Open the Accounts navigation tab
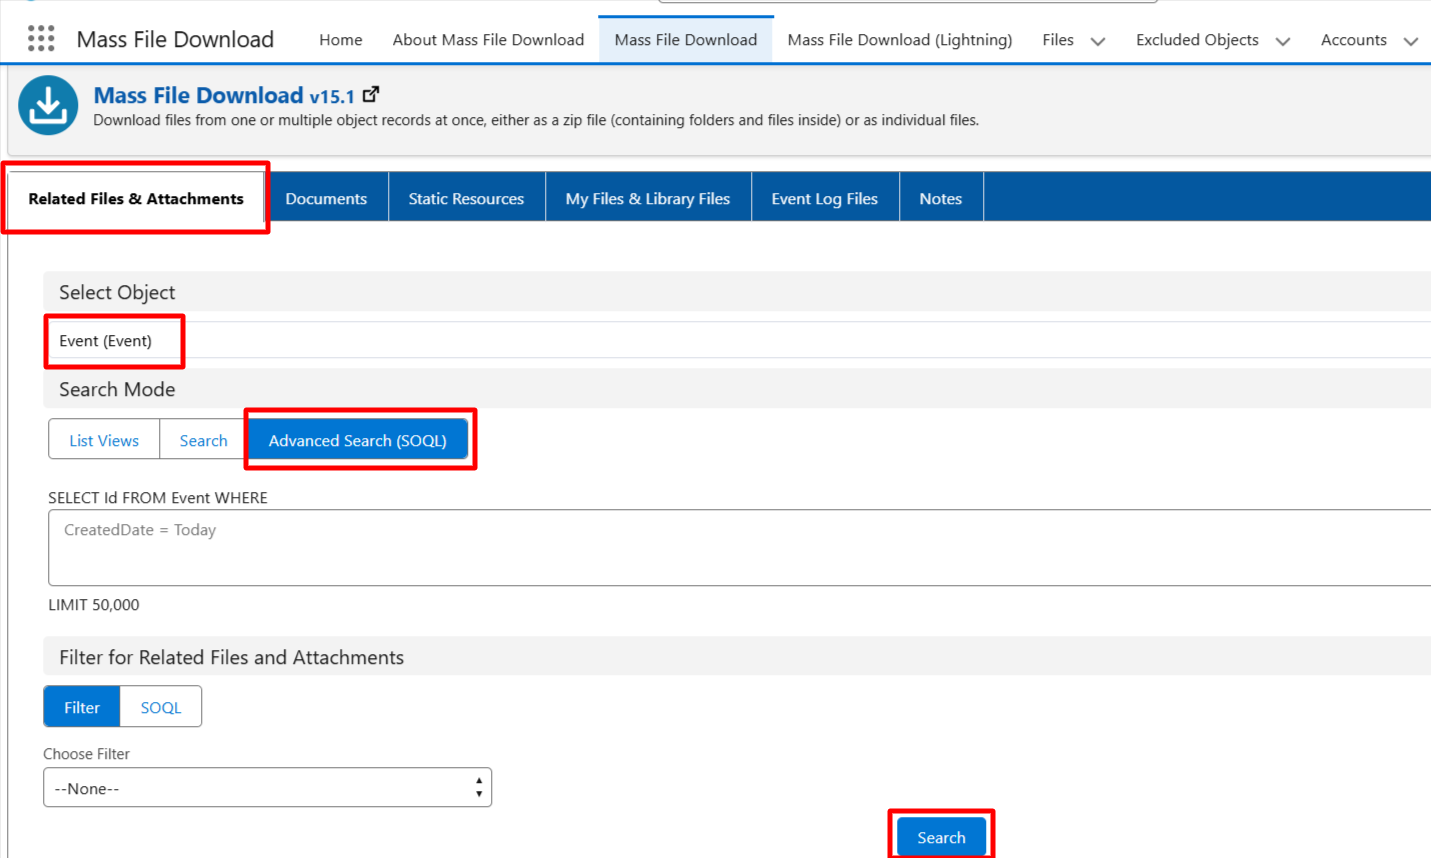The width and height of the screenshot is (1431, 858). pos(1354,40)
